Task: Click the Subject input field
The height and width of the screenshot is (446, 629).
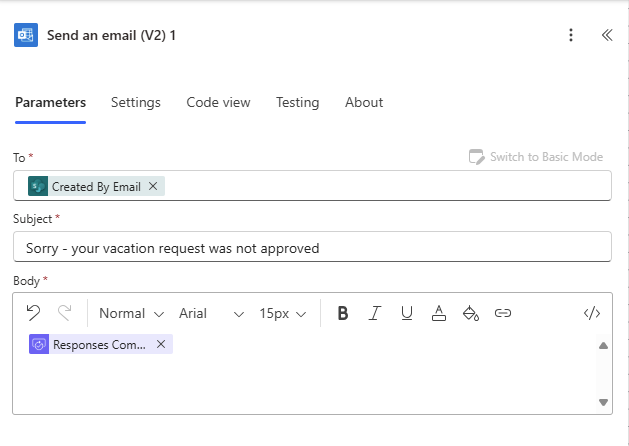Action: (x=311, y=247)
